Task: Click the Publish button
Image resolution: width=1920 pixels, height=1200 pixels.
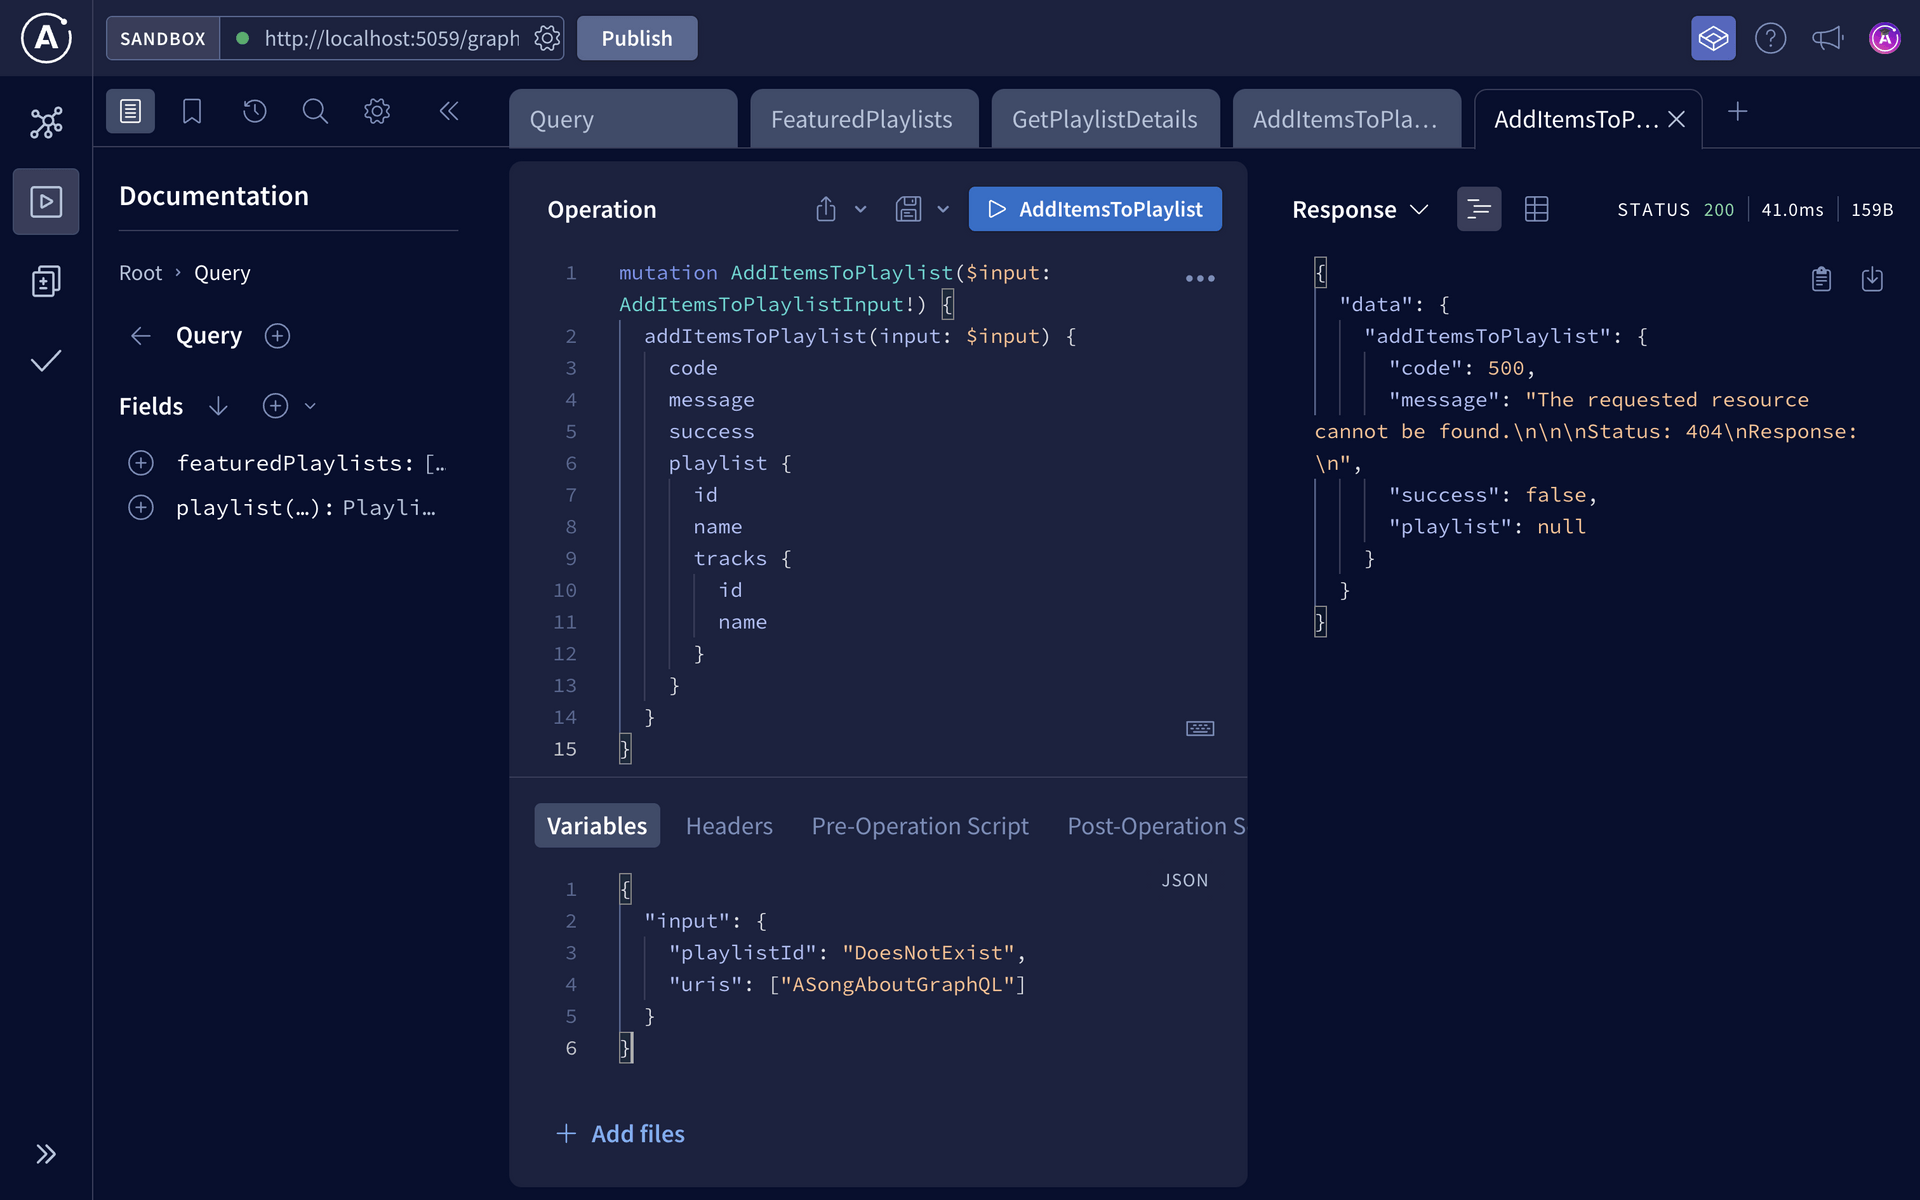Action: 637,38
